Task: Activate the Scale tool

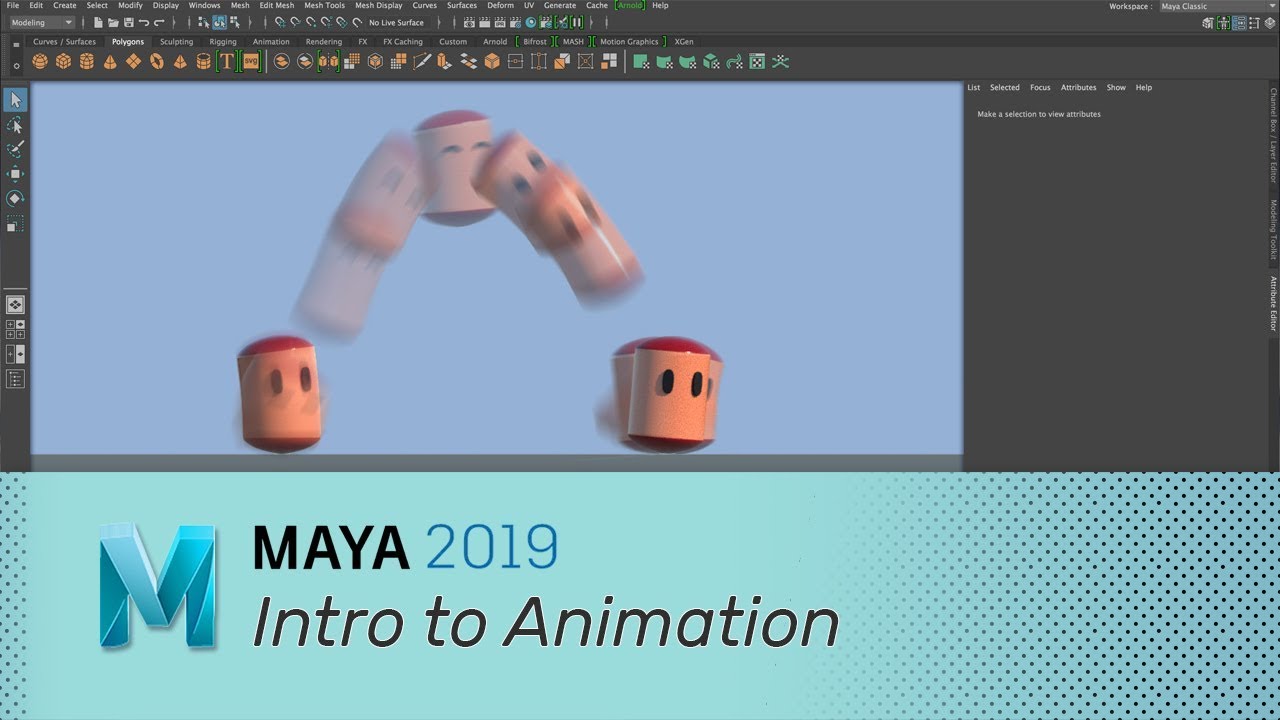Action: coord(15,224)
